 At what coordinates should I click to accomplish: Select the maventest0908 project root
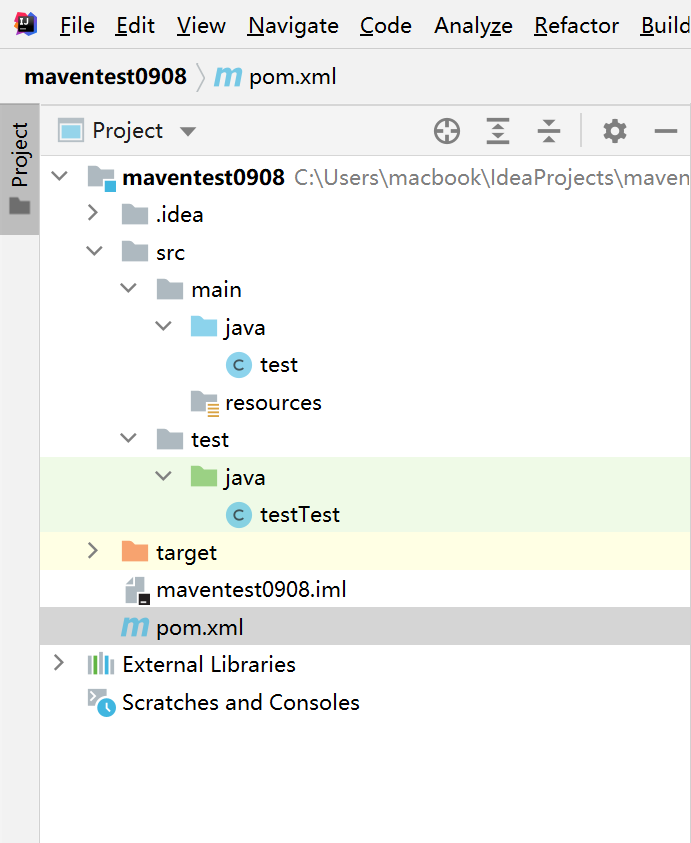tap(203, 177)
